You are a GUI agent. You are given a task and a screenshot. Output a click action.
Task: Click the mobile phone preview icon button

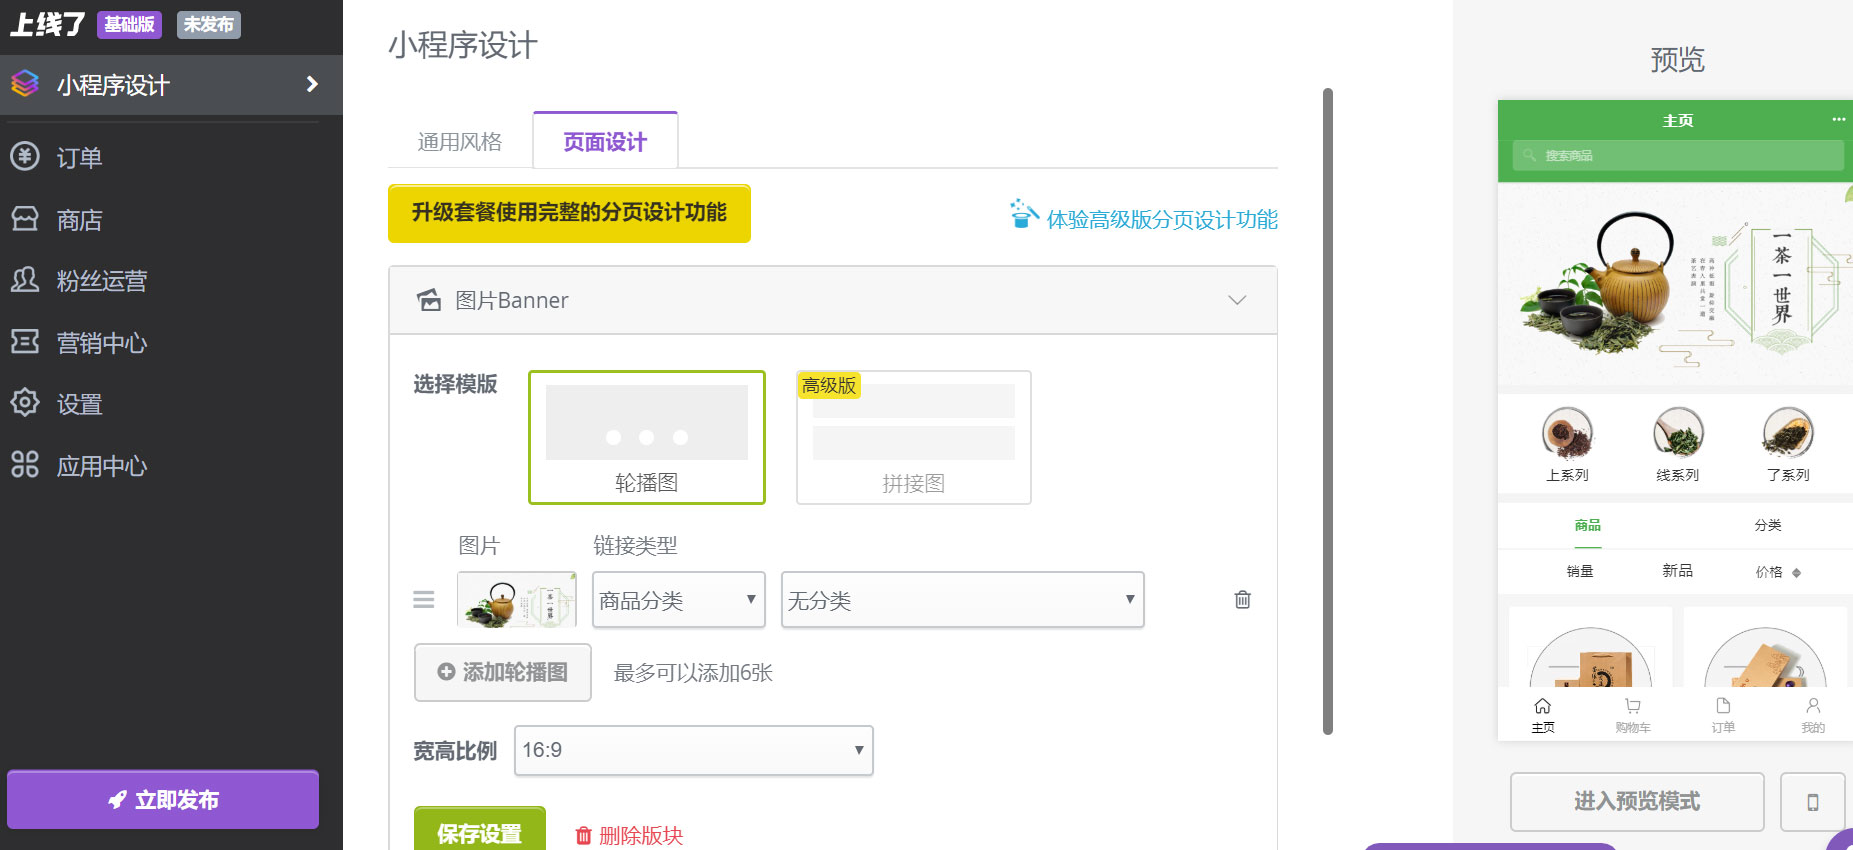[x=1813, y=801]
